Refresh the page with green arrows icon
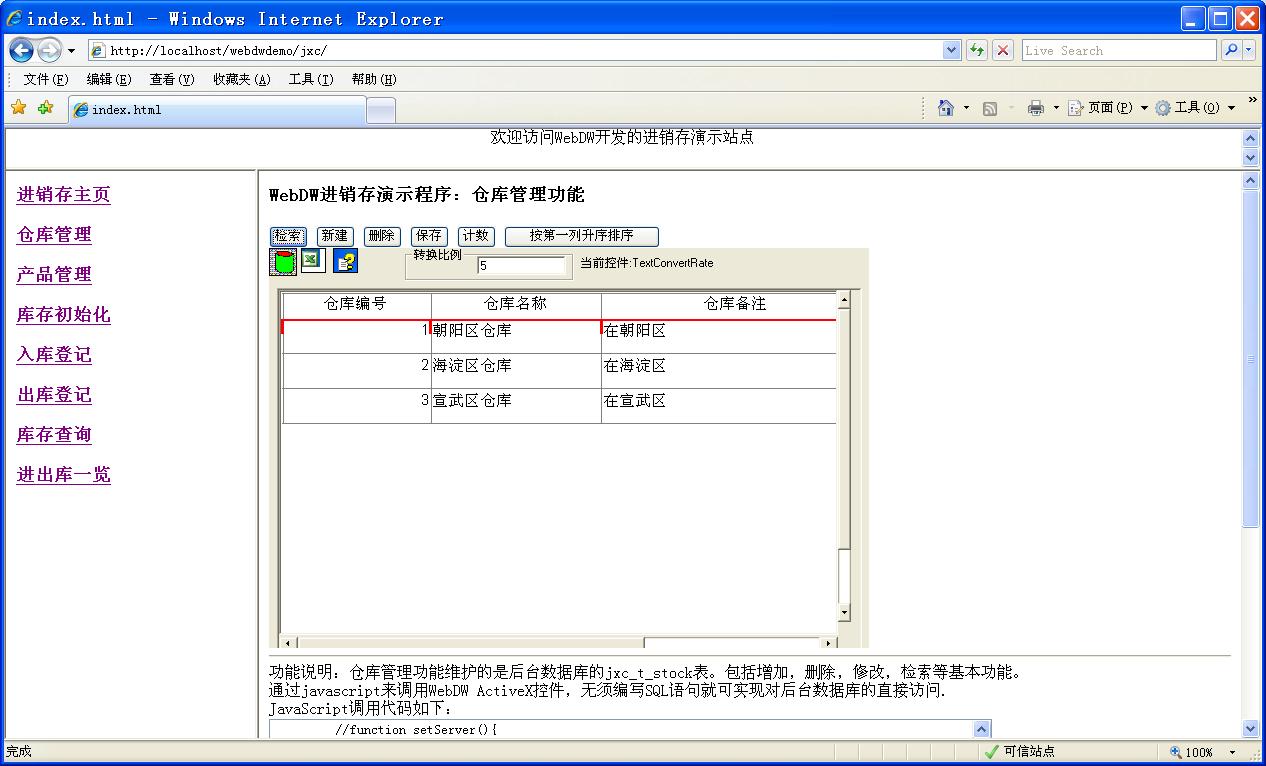 pyautogui.click(x=977, y=50)
